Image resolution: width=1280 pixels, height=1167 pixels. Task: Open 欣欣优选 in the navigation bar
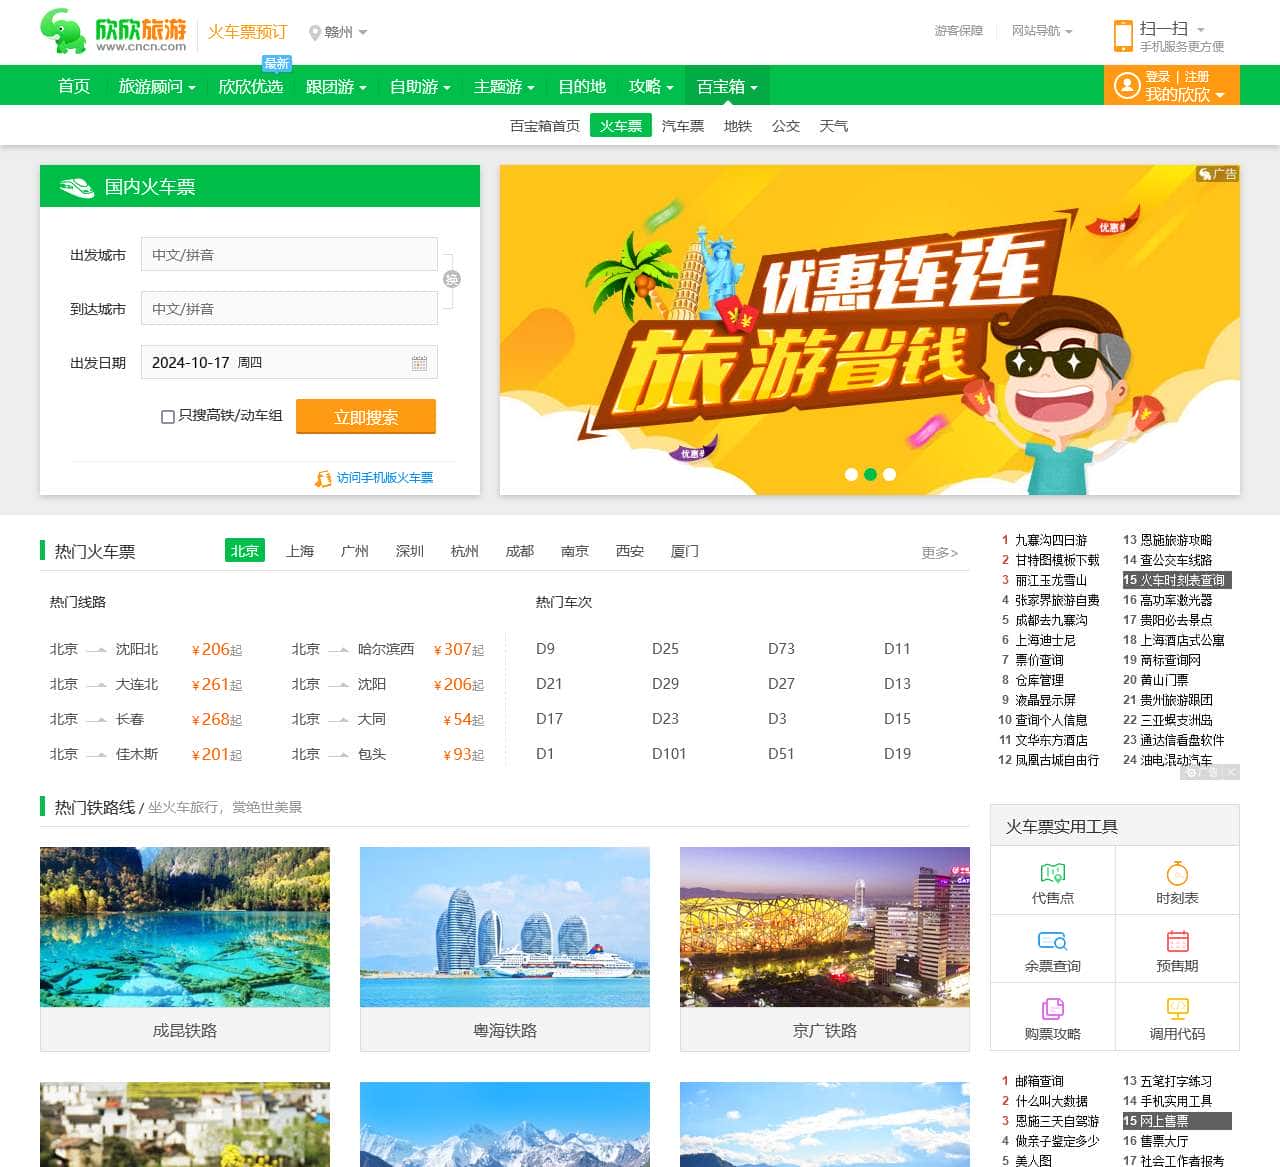point(250,87)
